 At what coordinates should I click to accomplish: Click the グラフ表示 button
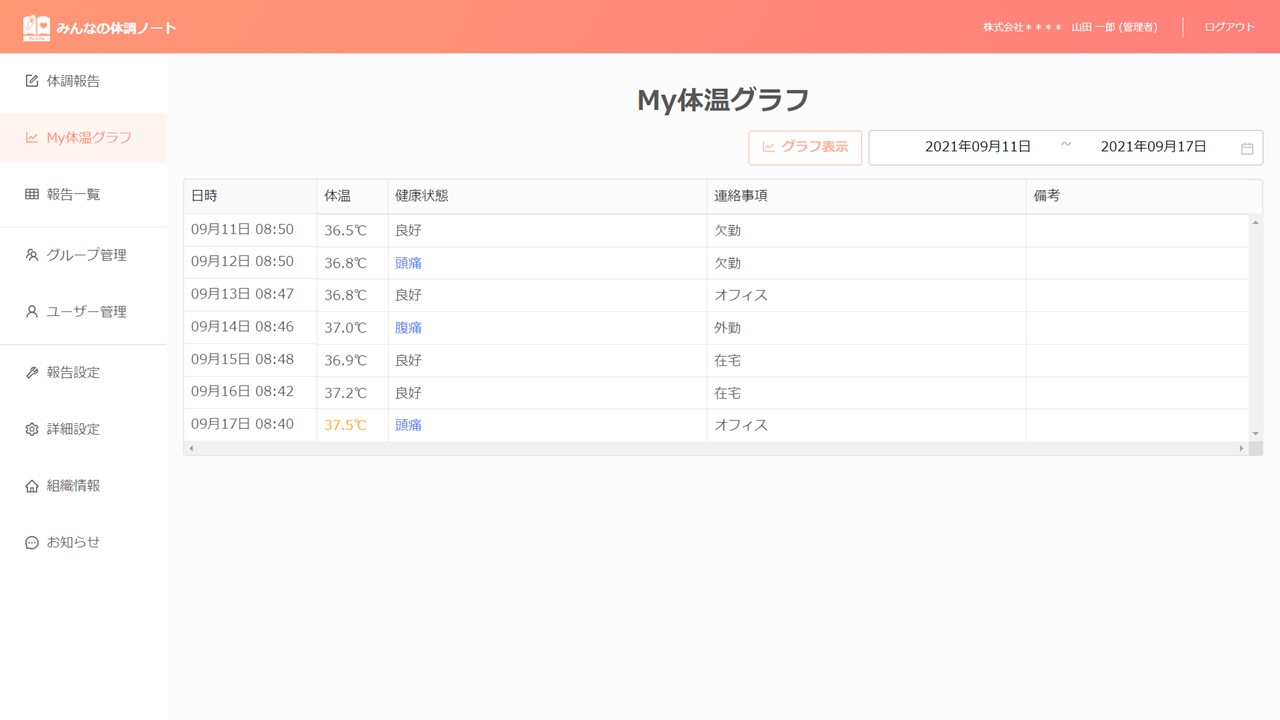805,147
